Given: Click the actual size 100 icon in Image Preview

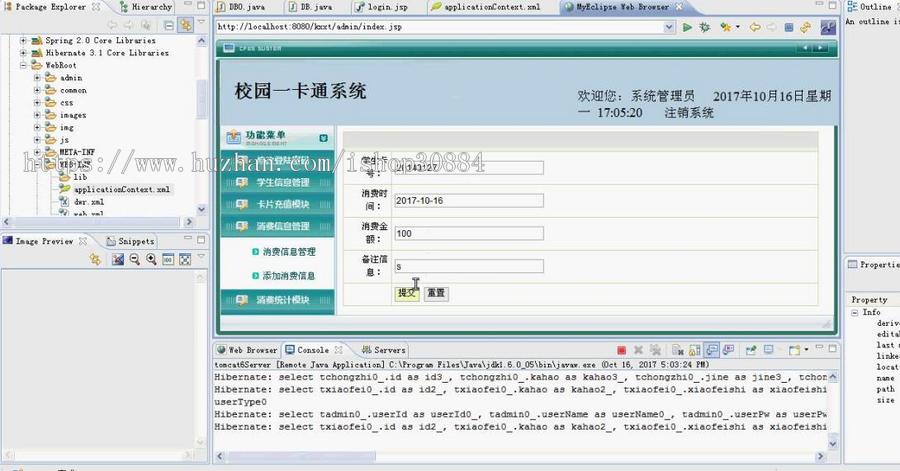Looking at the screenshot, I should click(x=168, y=260).
